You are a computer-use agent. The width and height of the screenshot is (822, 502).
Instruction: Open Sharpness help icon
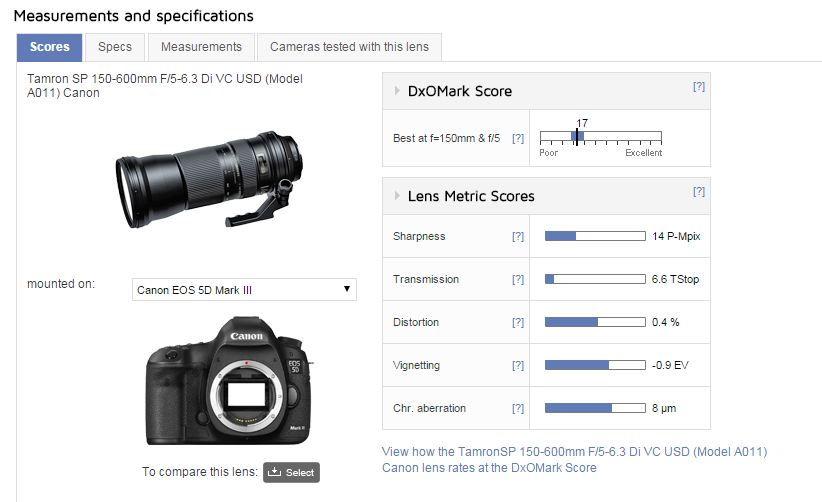518,236
